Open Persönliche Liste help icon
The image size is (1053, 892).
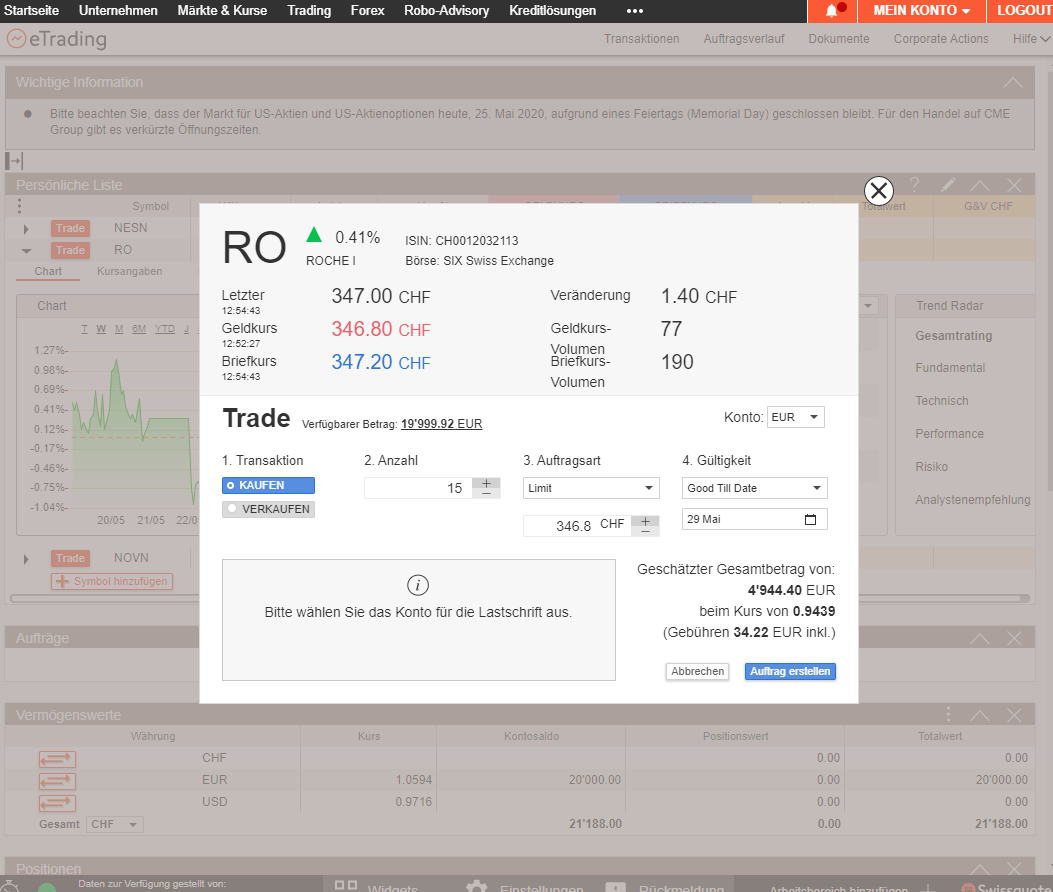tap(914, 184)
